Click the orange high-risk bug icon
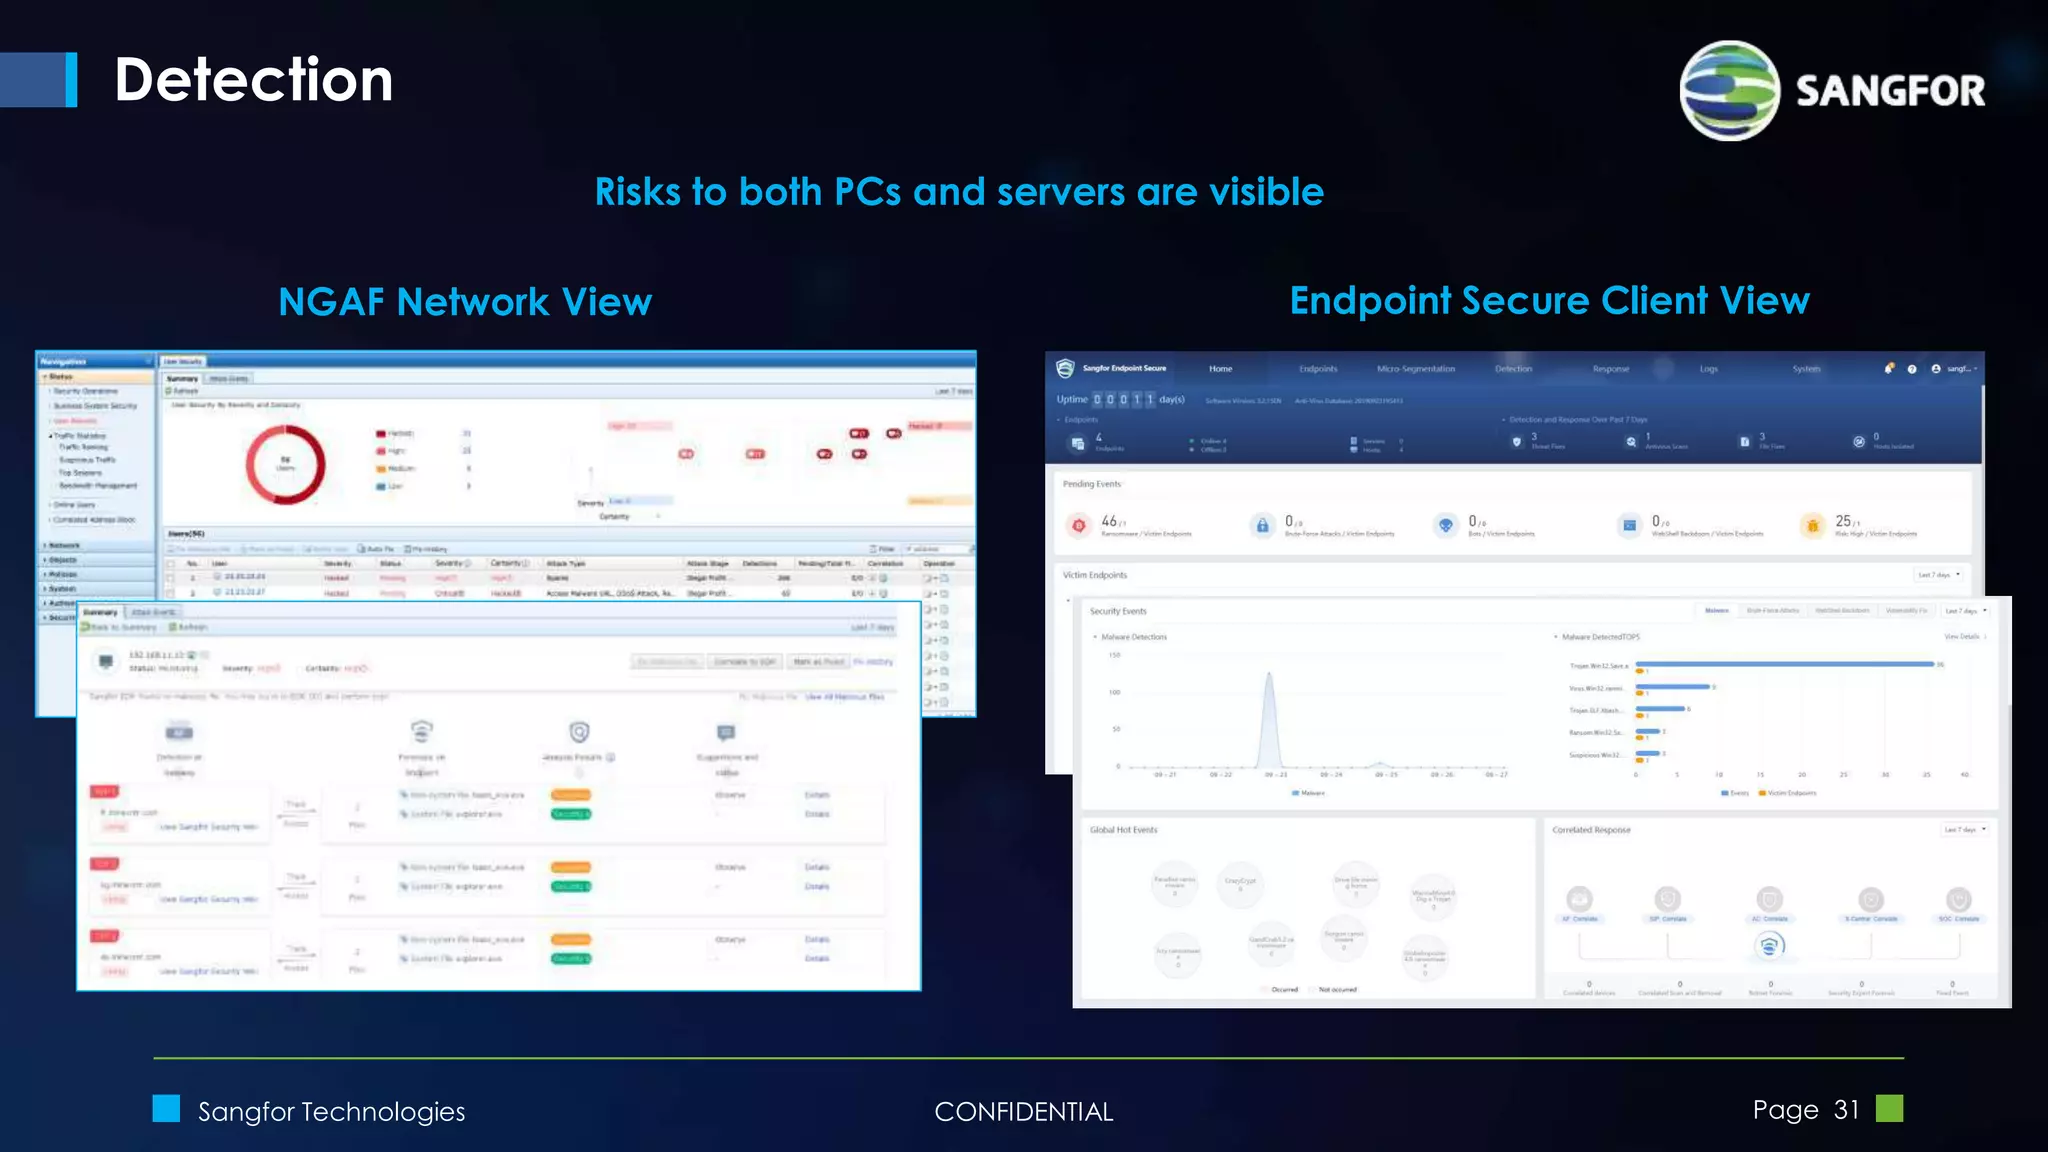2048x1152 pixels. [1813, 525]
